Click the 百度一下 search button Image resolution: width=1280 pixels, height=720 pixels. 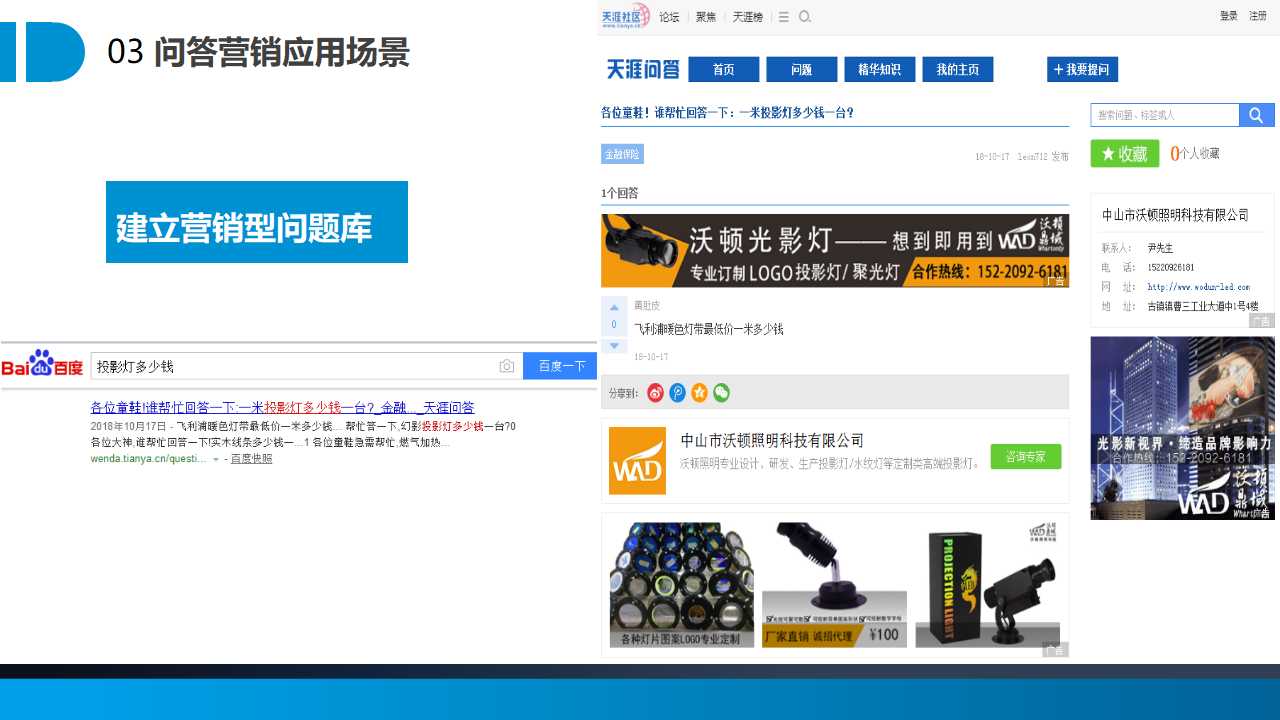tap(560, 366)
